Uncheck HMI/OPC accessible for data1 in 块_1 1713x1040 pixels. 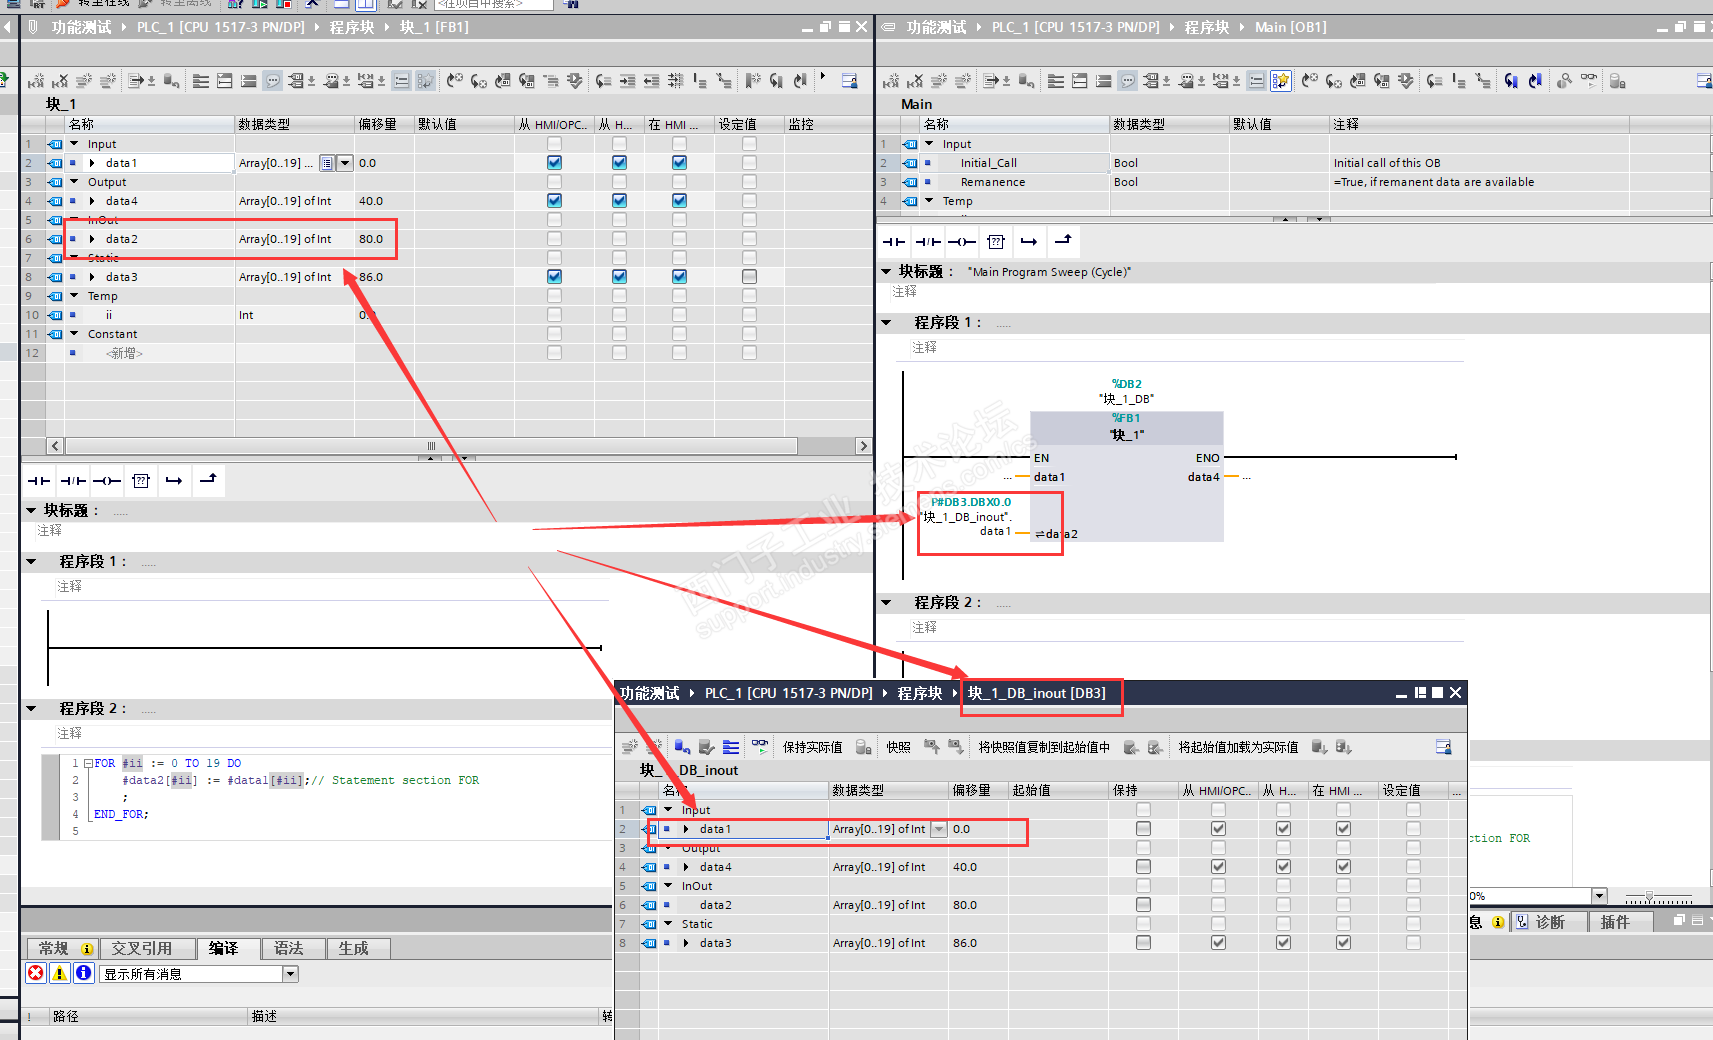[x=554, y=163]
